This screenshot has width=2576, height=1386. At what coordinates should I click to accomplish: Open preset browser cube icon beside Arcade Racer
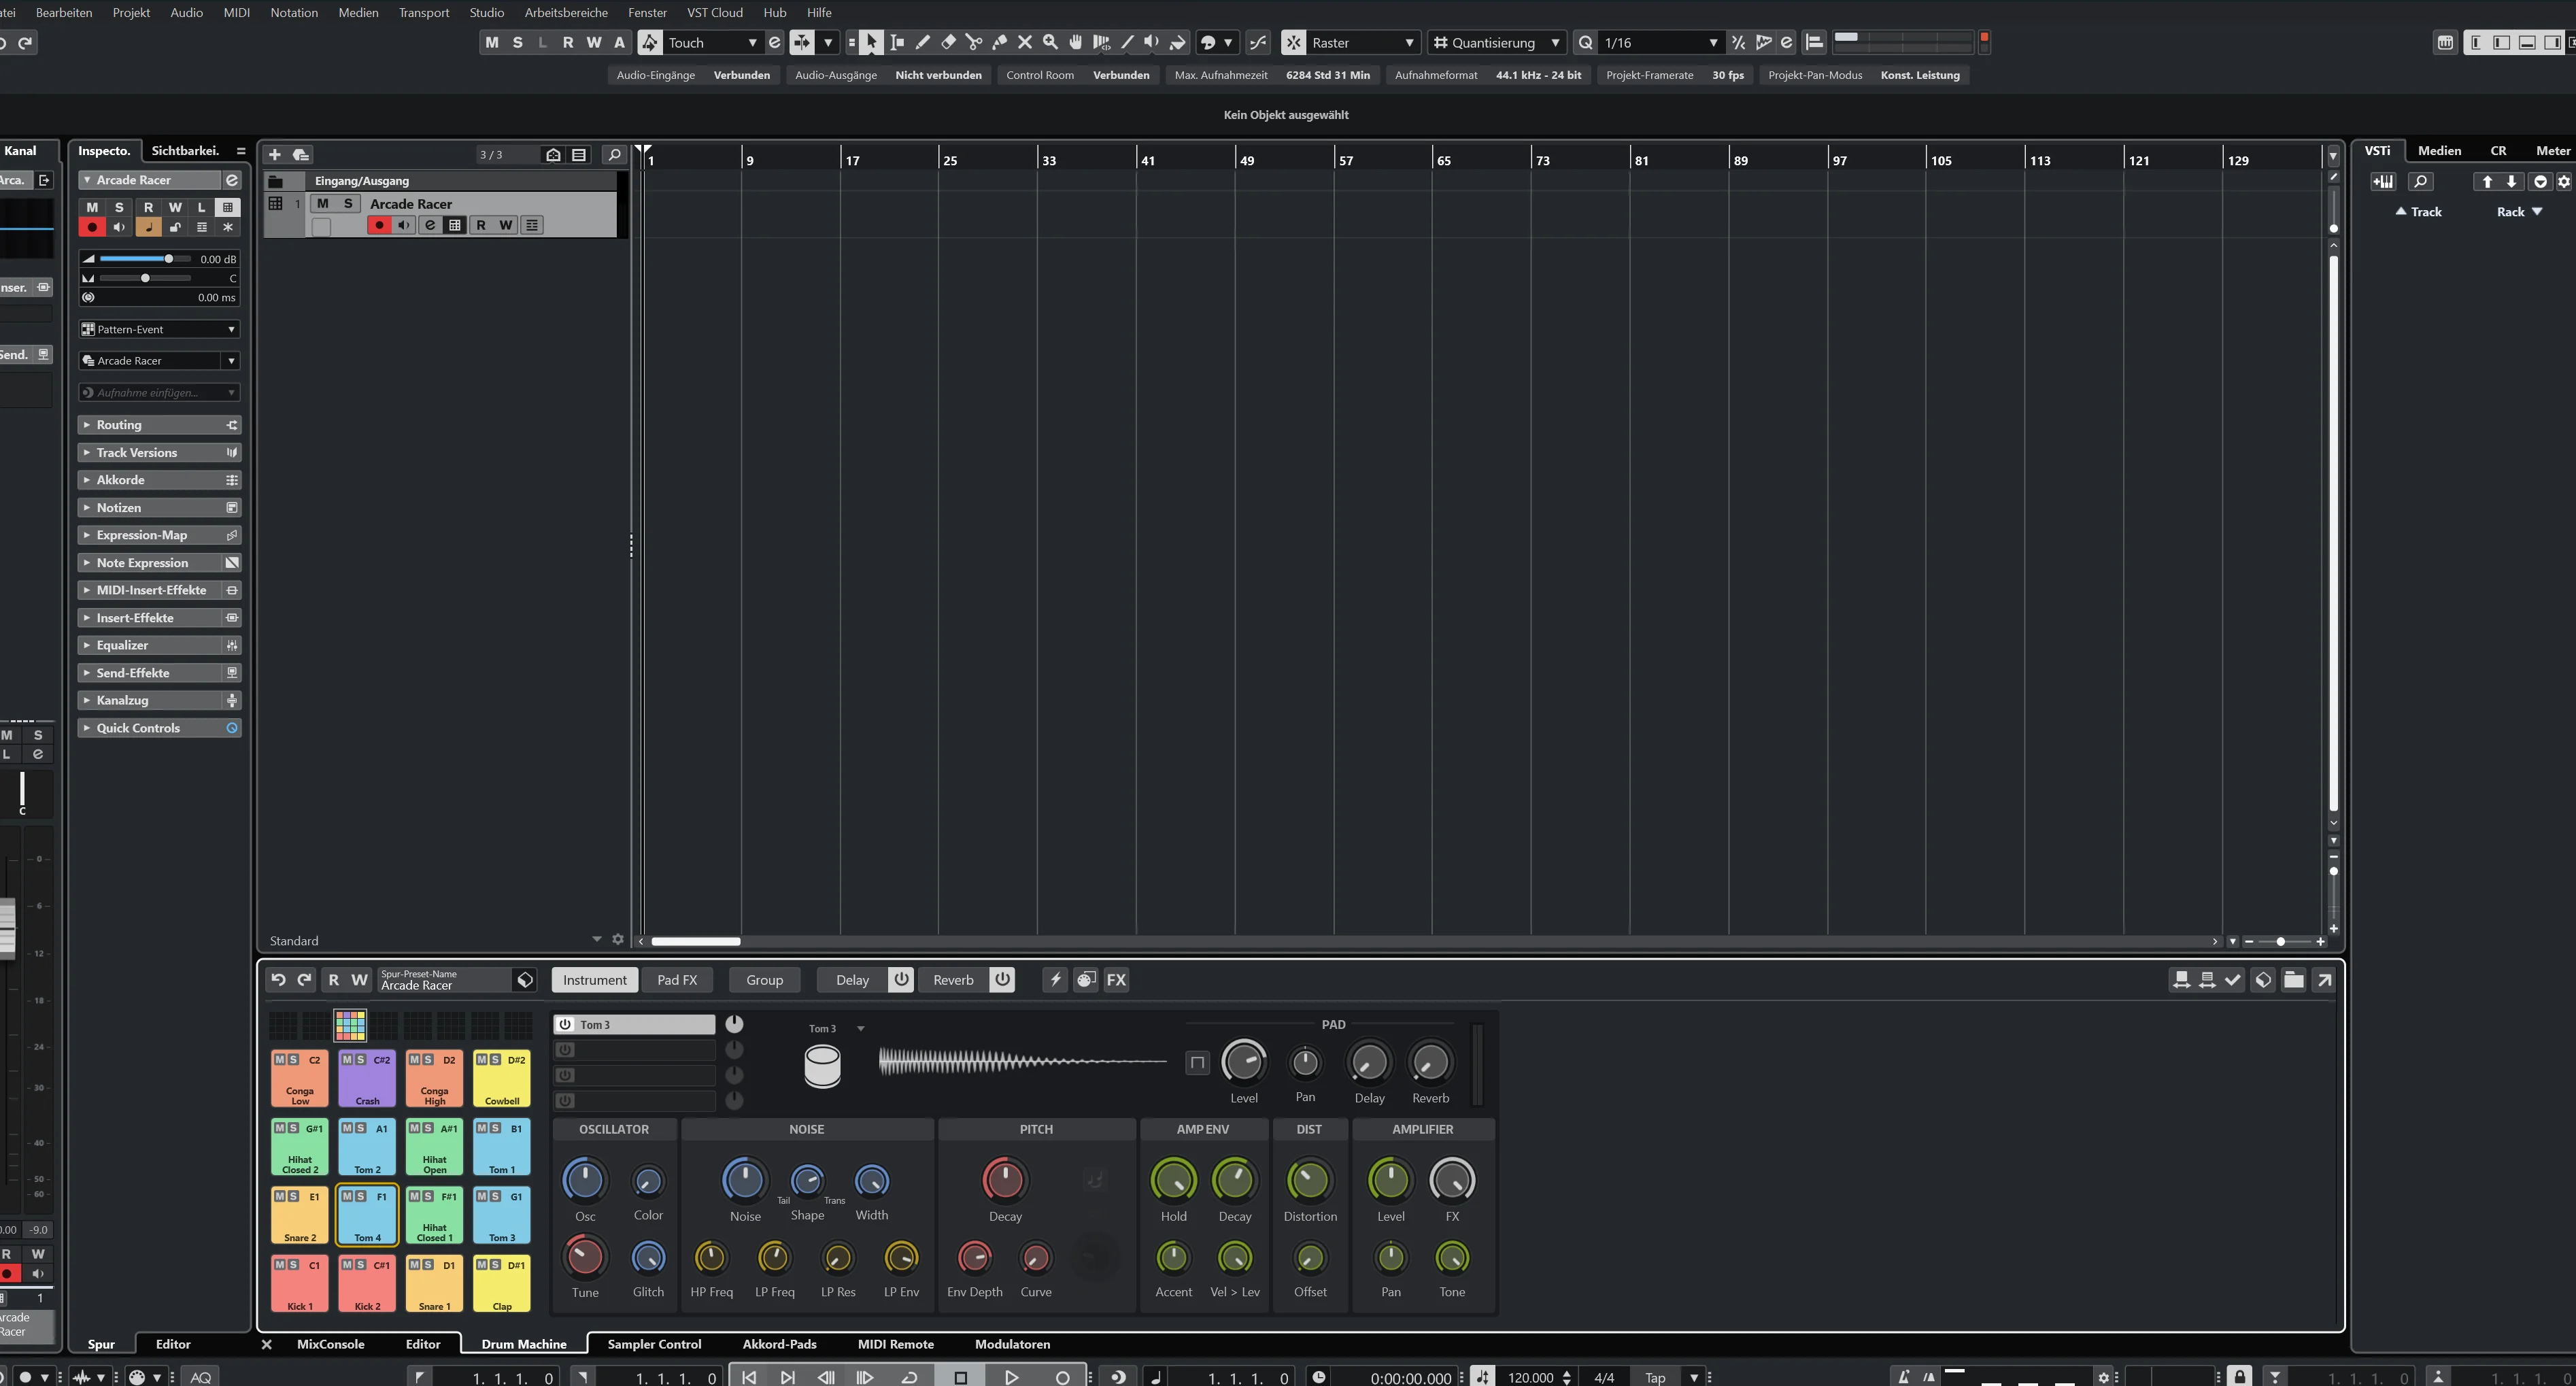[525, 980]
